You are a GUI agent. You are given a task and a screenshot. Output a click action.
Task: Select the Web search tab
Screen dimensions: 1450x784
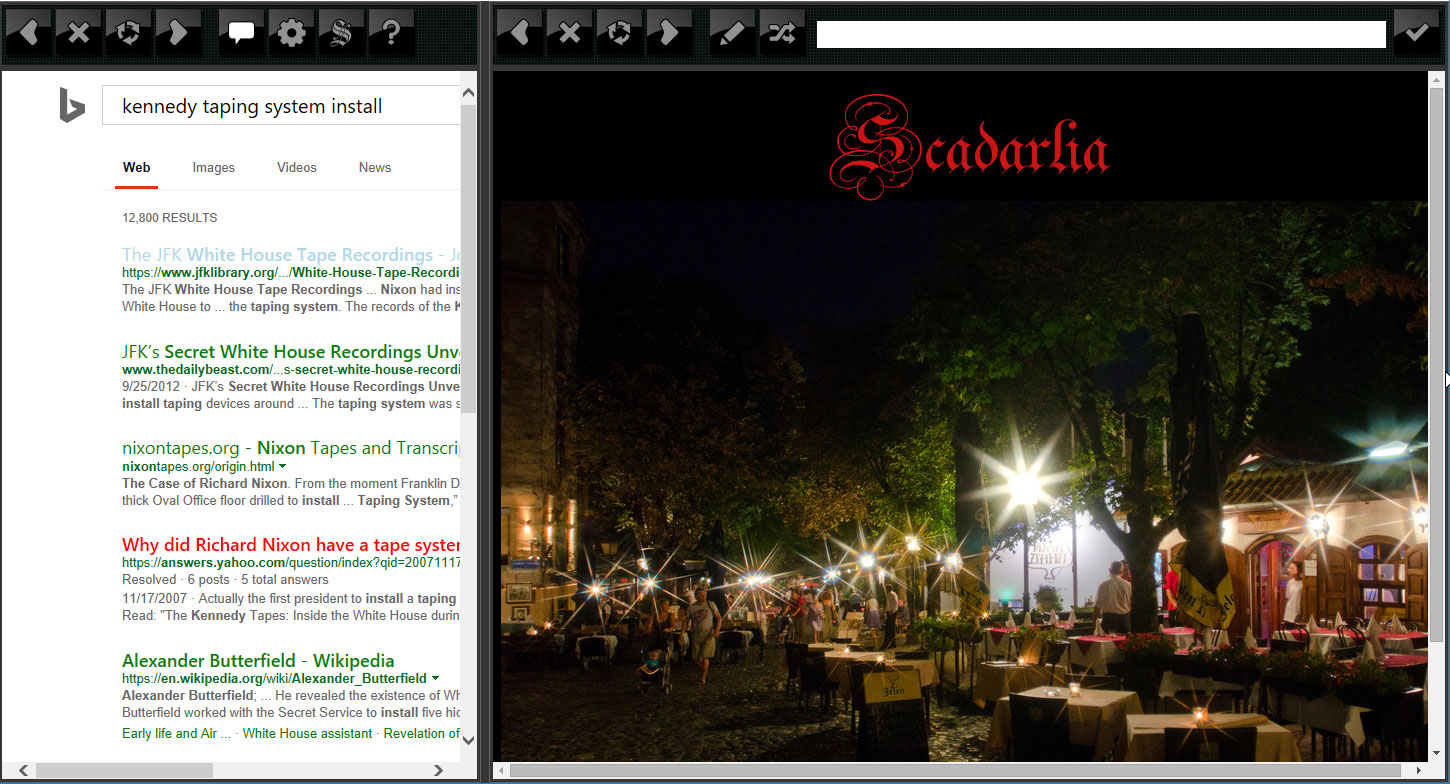point(137,167)
